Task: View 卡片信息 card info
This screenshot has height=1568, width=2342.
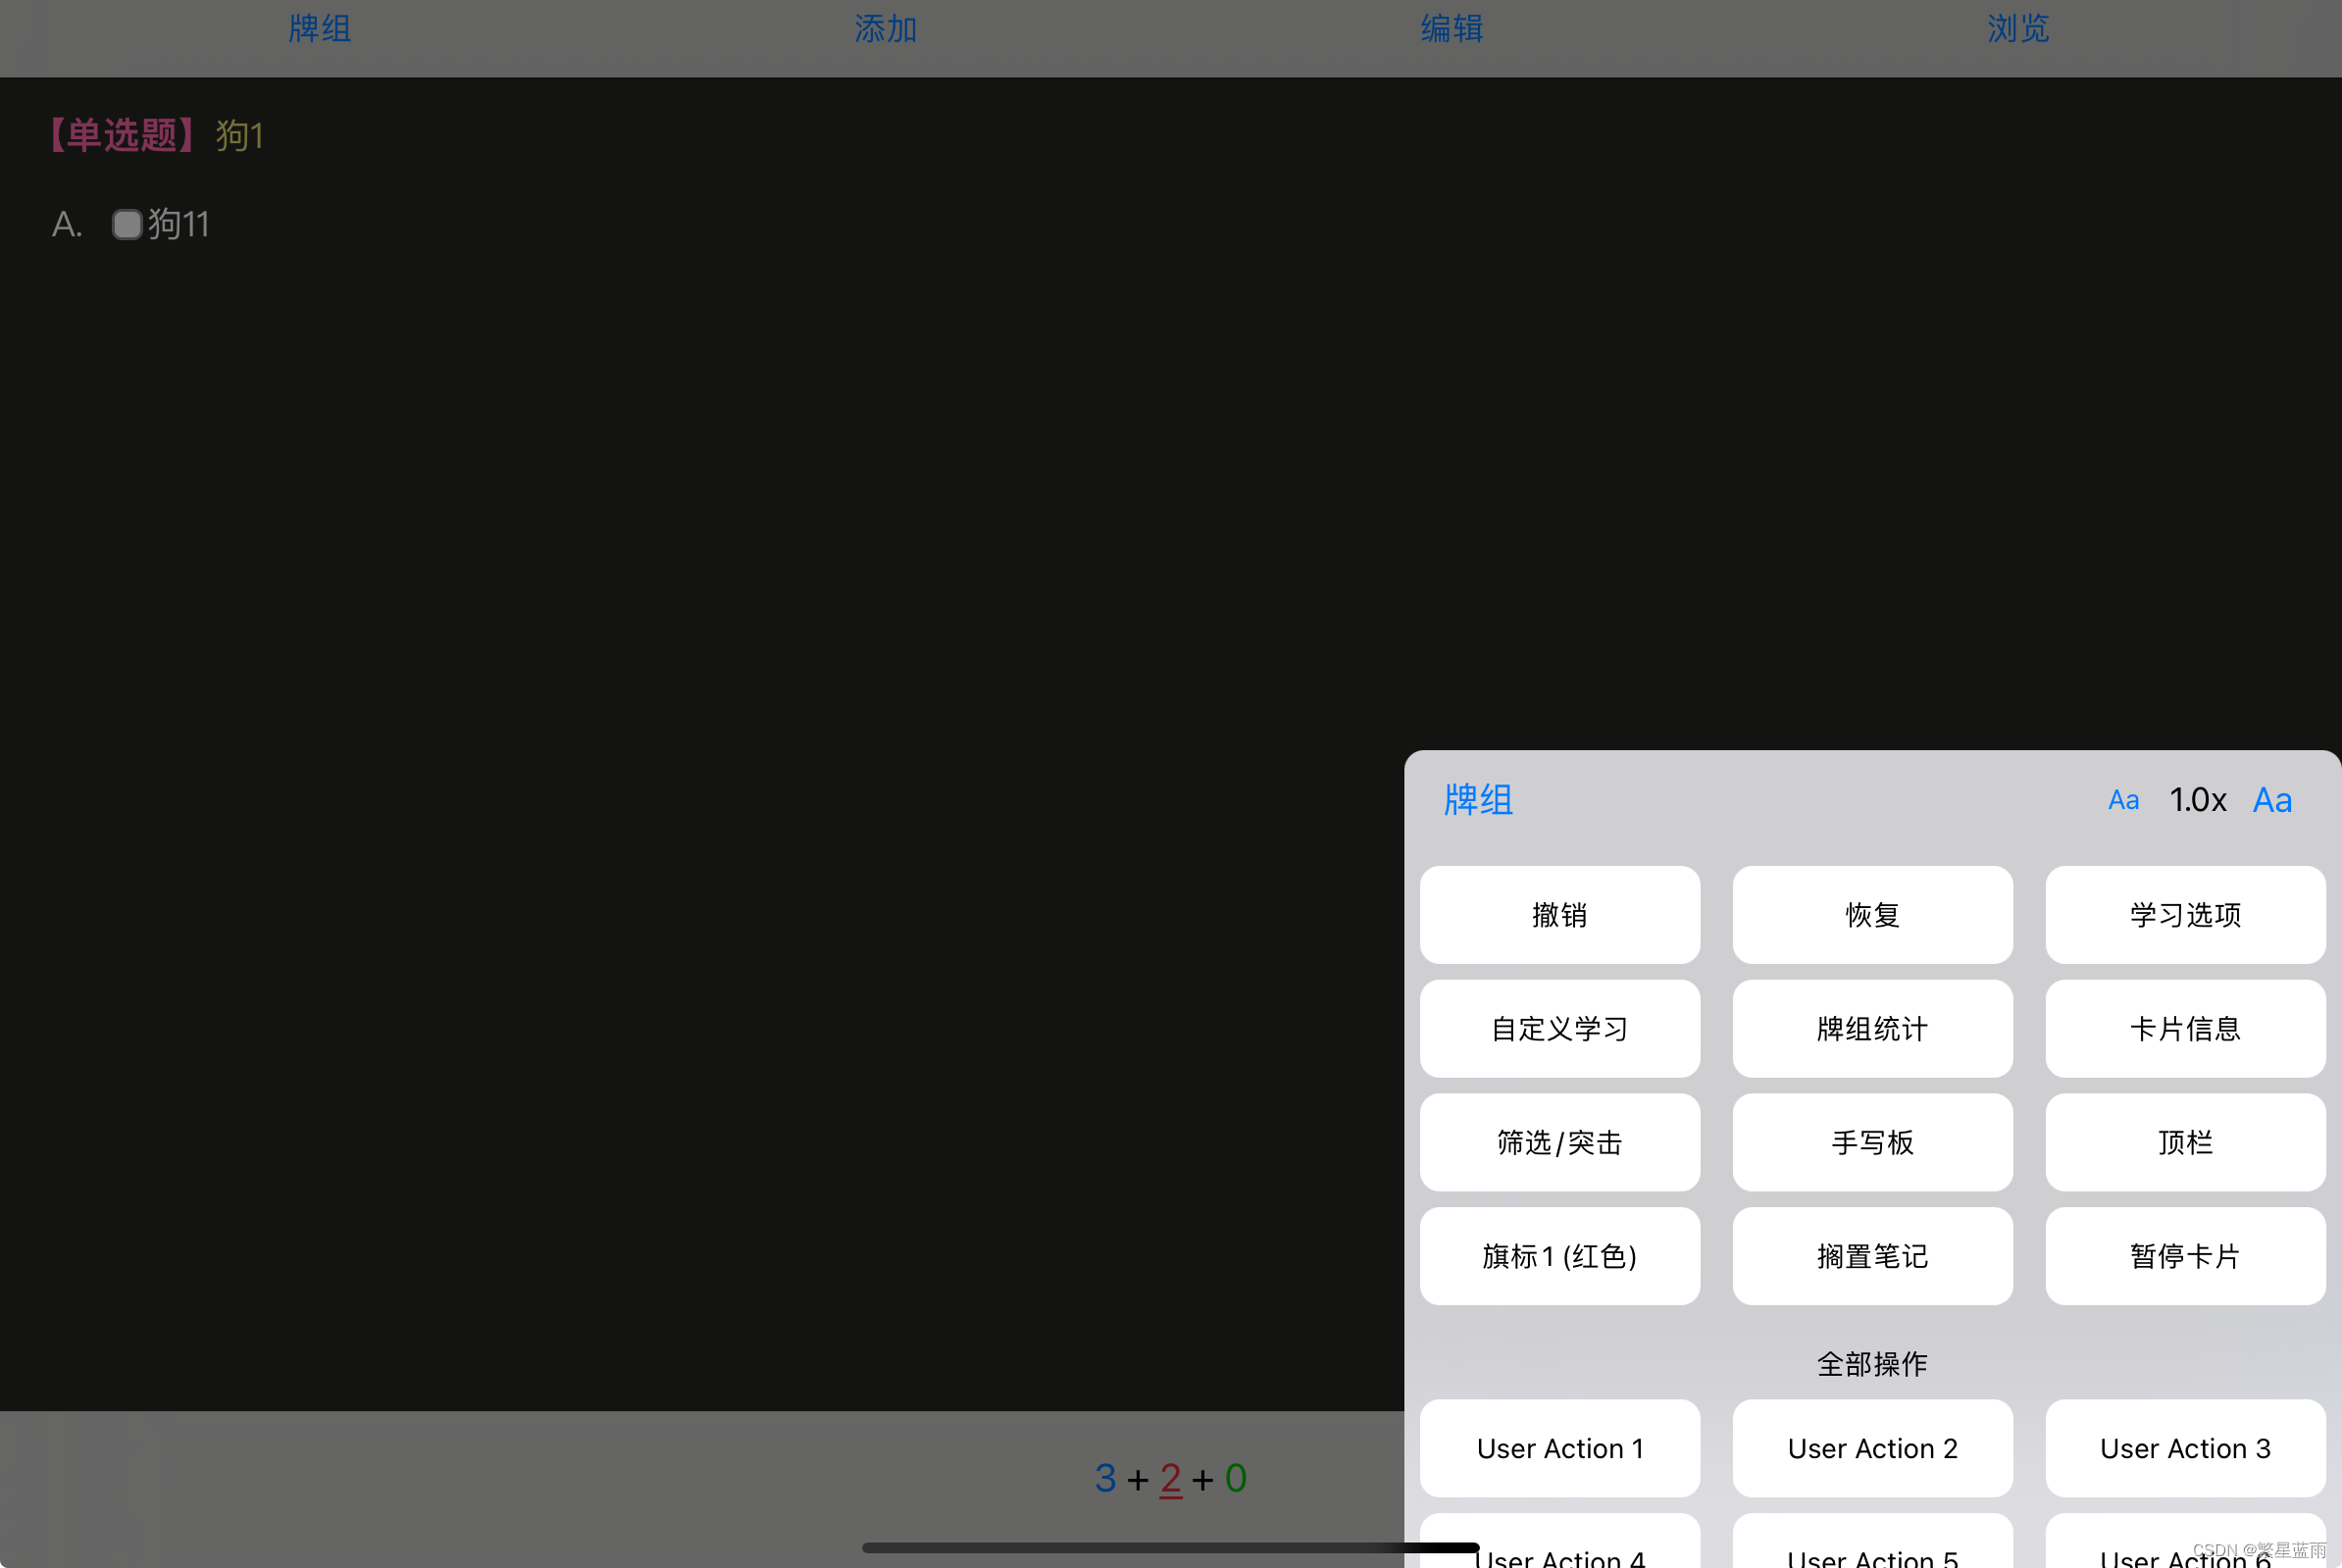Action: click(2184, 1029)
